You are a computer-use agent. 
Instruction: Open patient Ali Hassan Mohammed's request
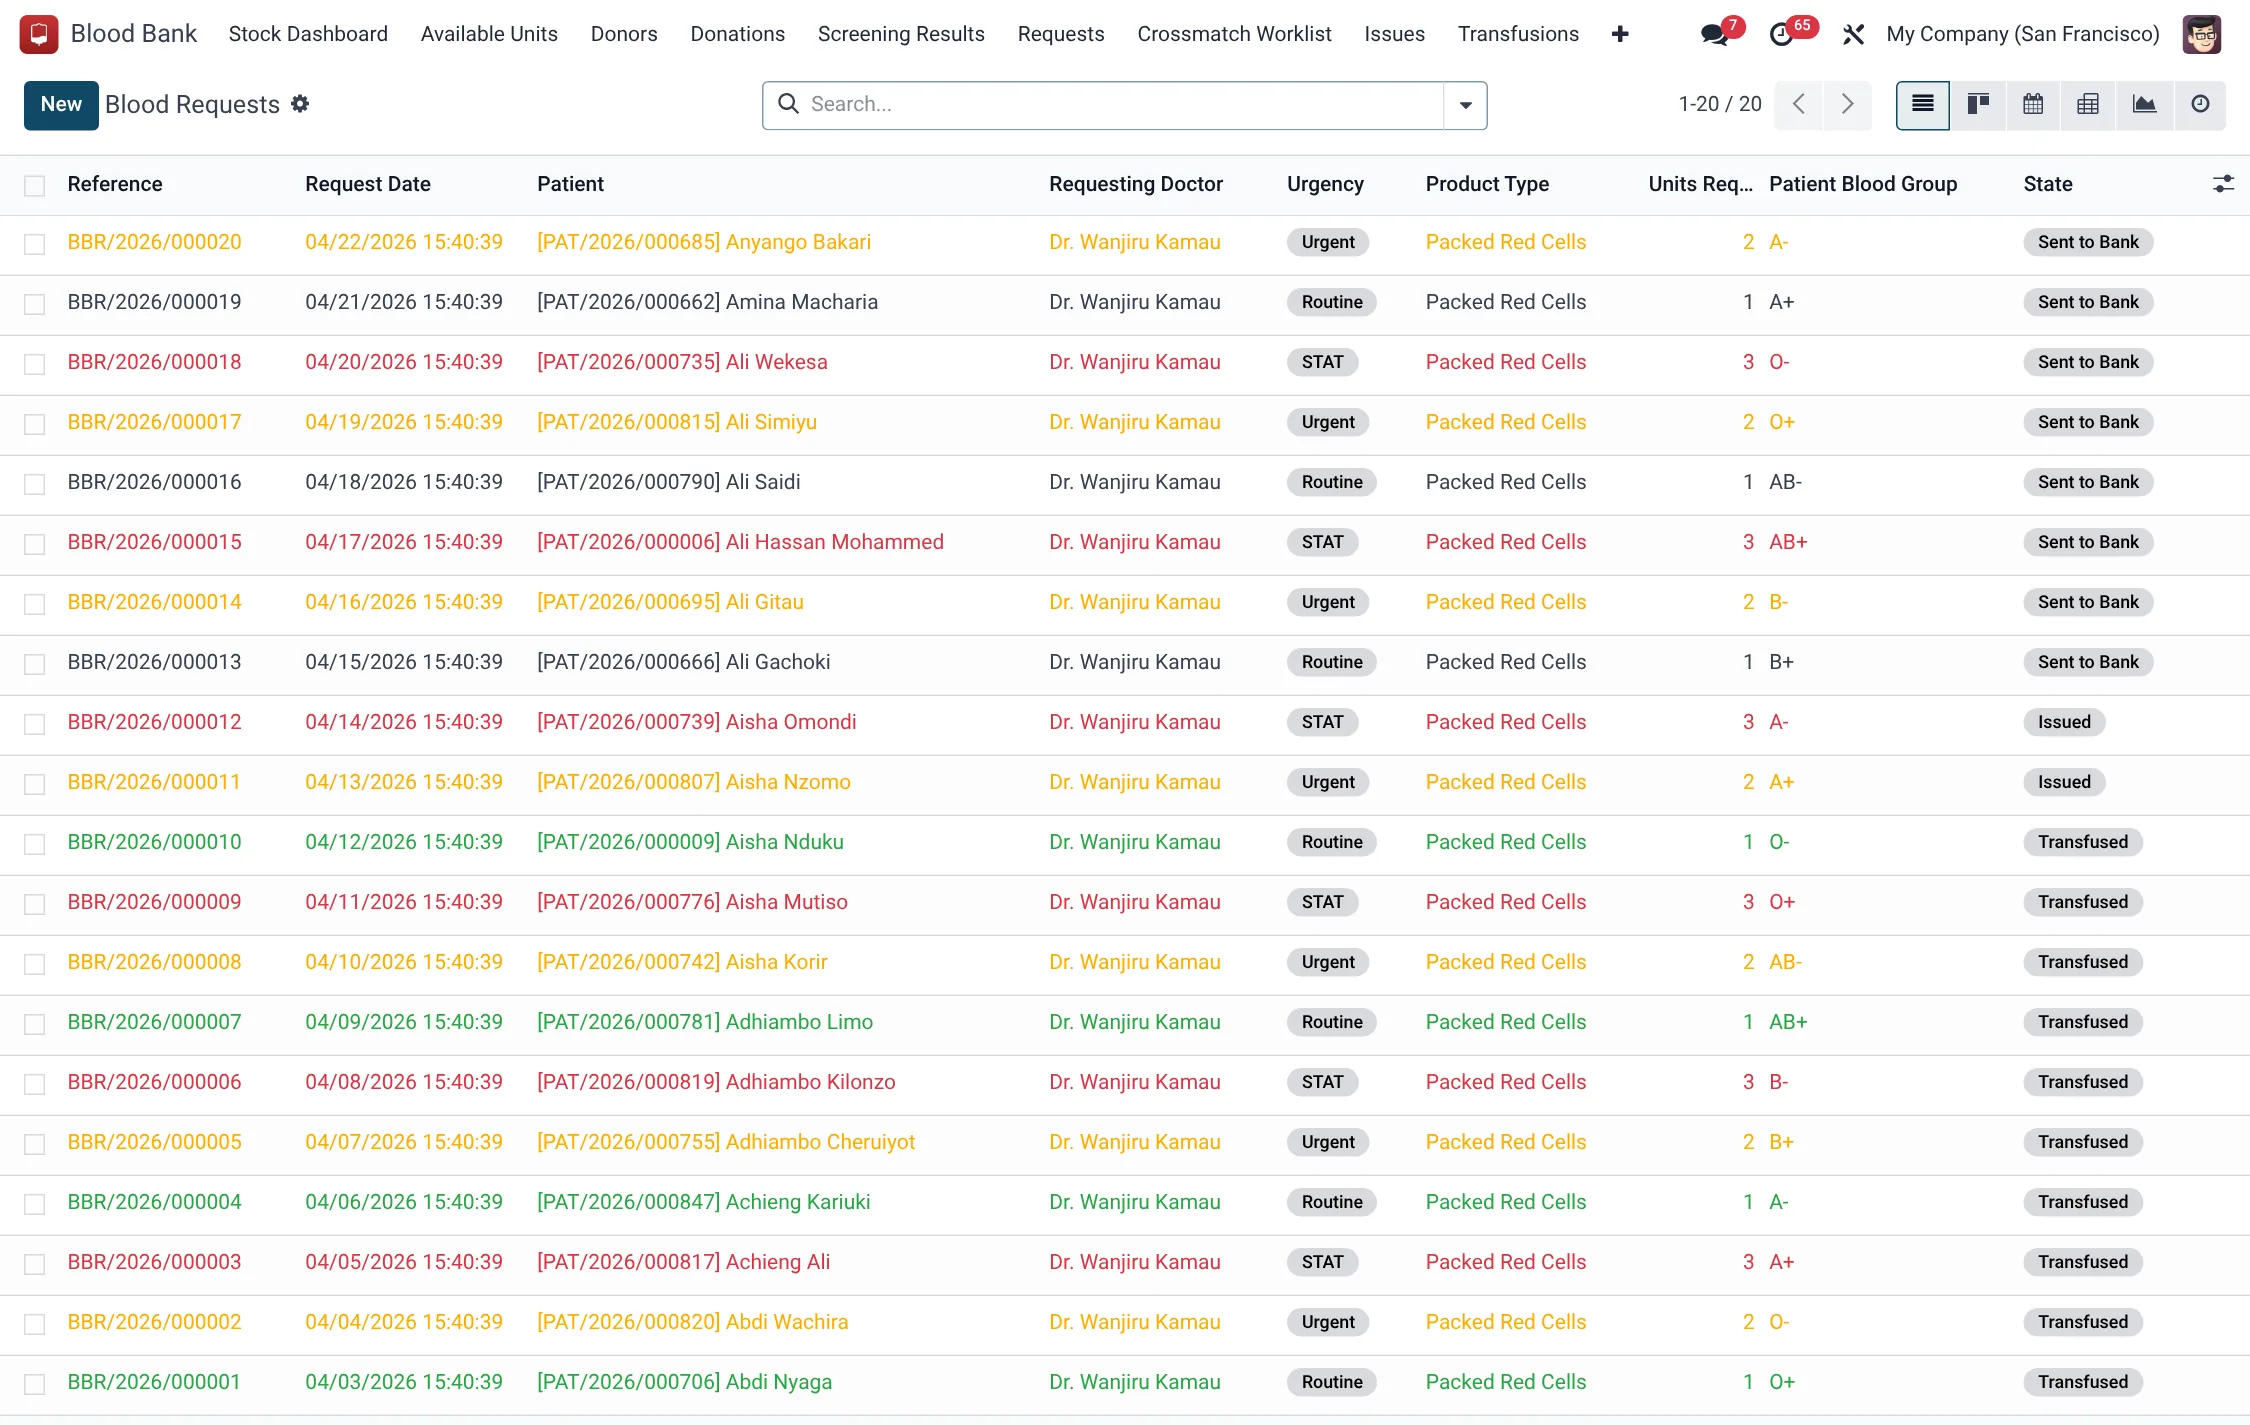(x=740, y=542)
